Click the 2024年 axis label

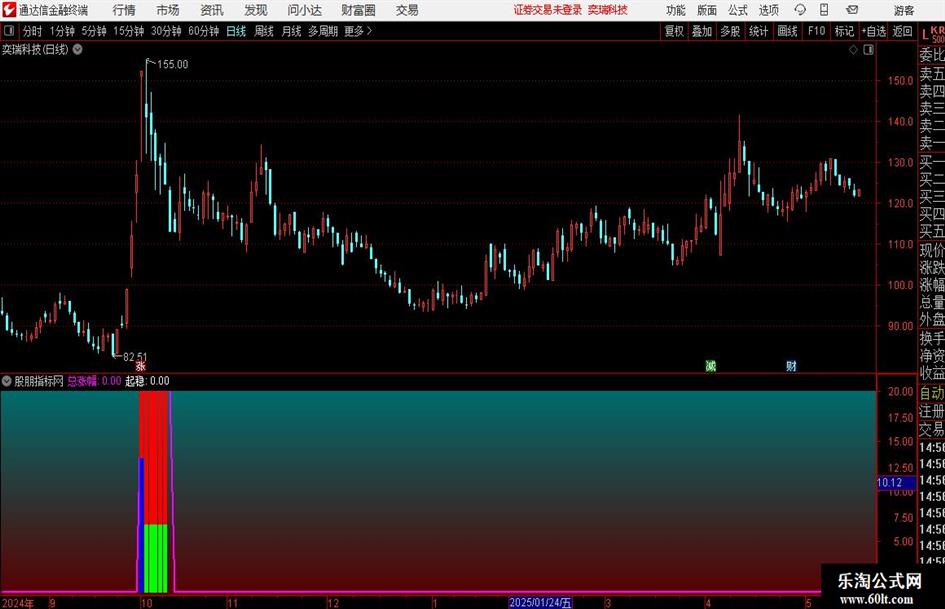click(x=17, y=603)
